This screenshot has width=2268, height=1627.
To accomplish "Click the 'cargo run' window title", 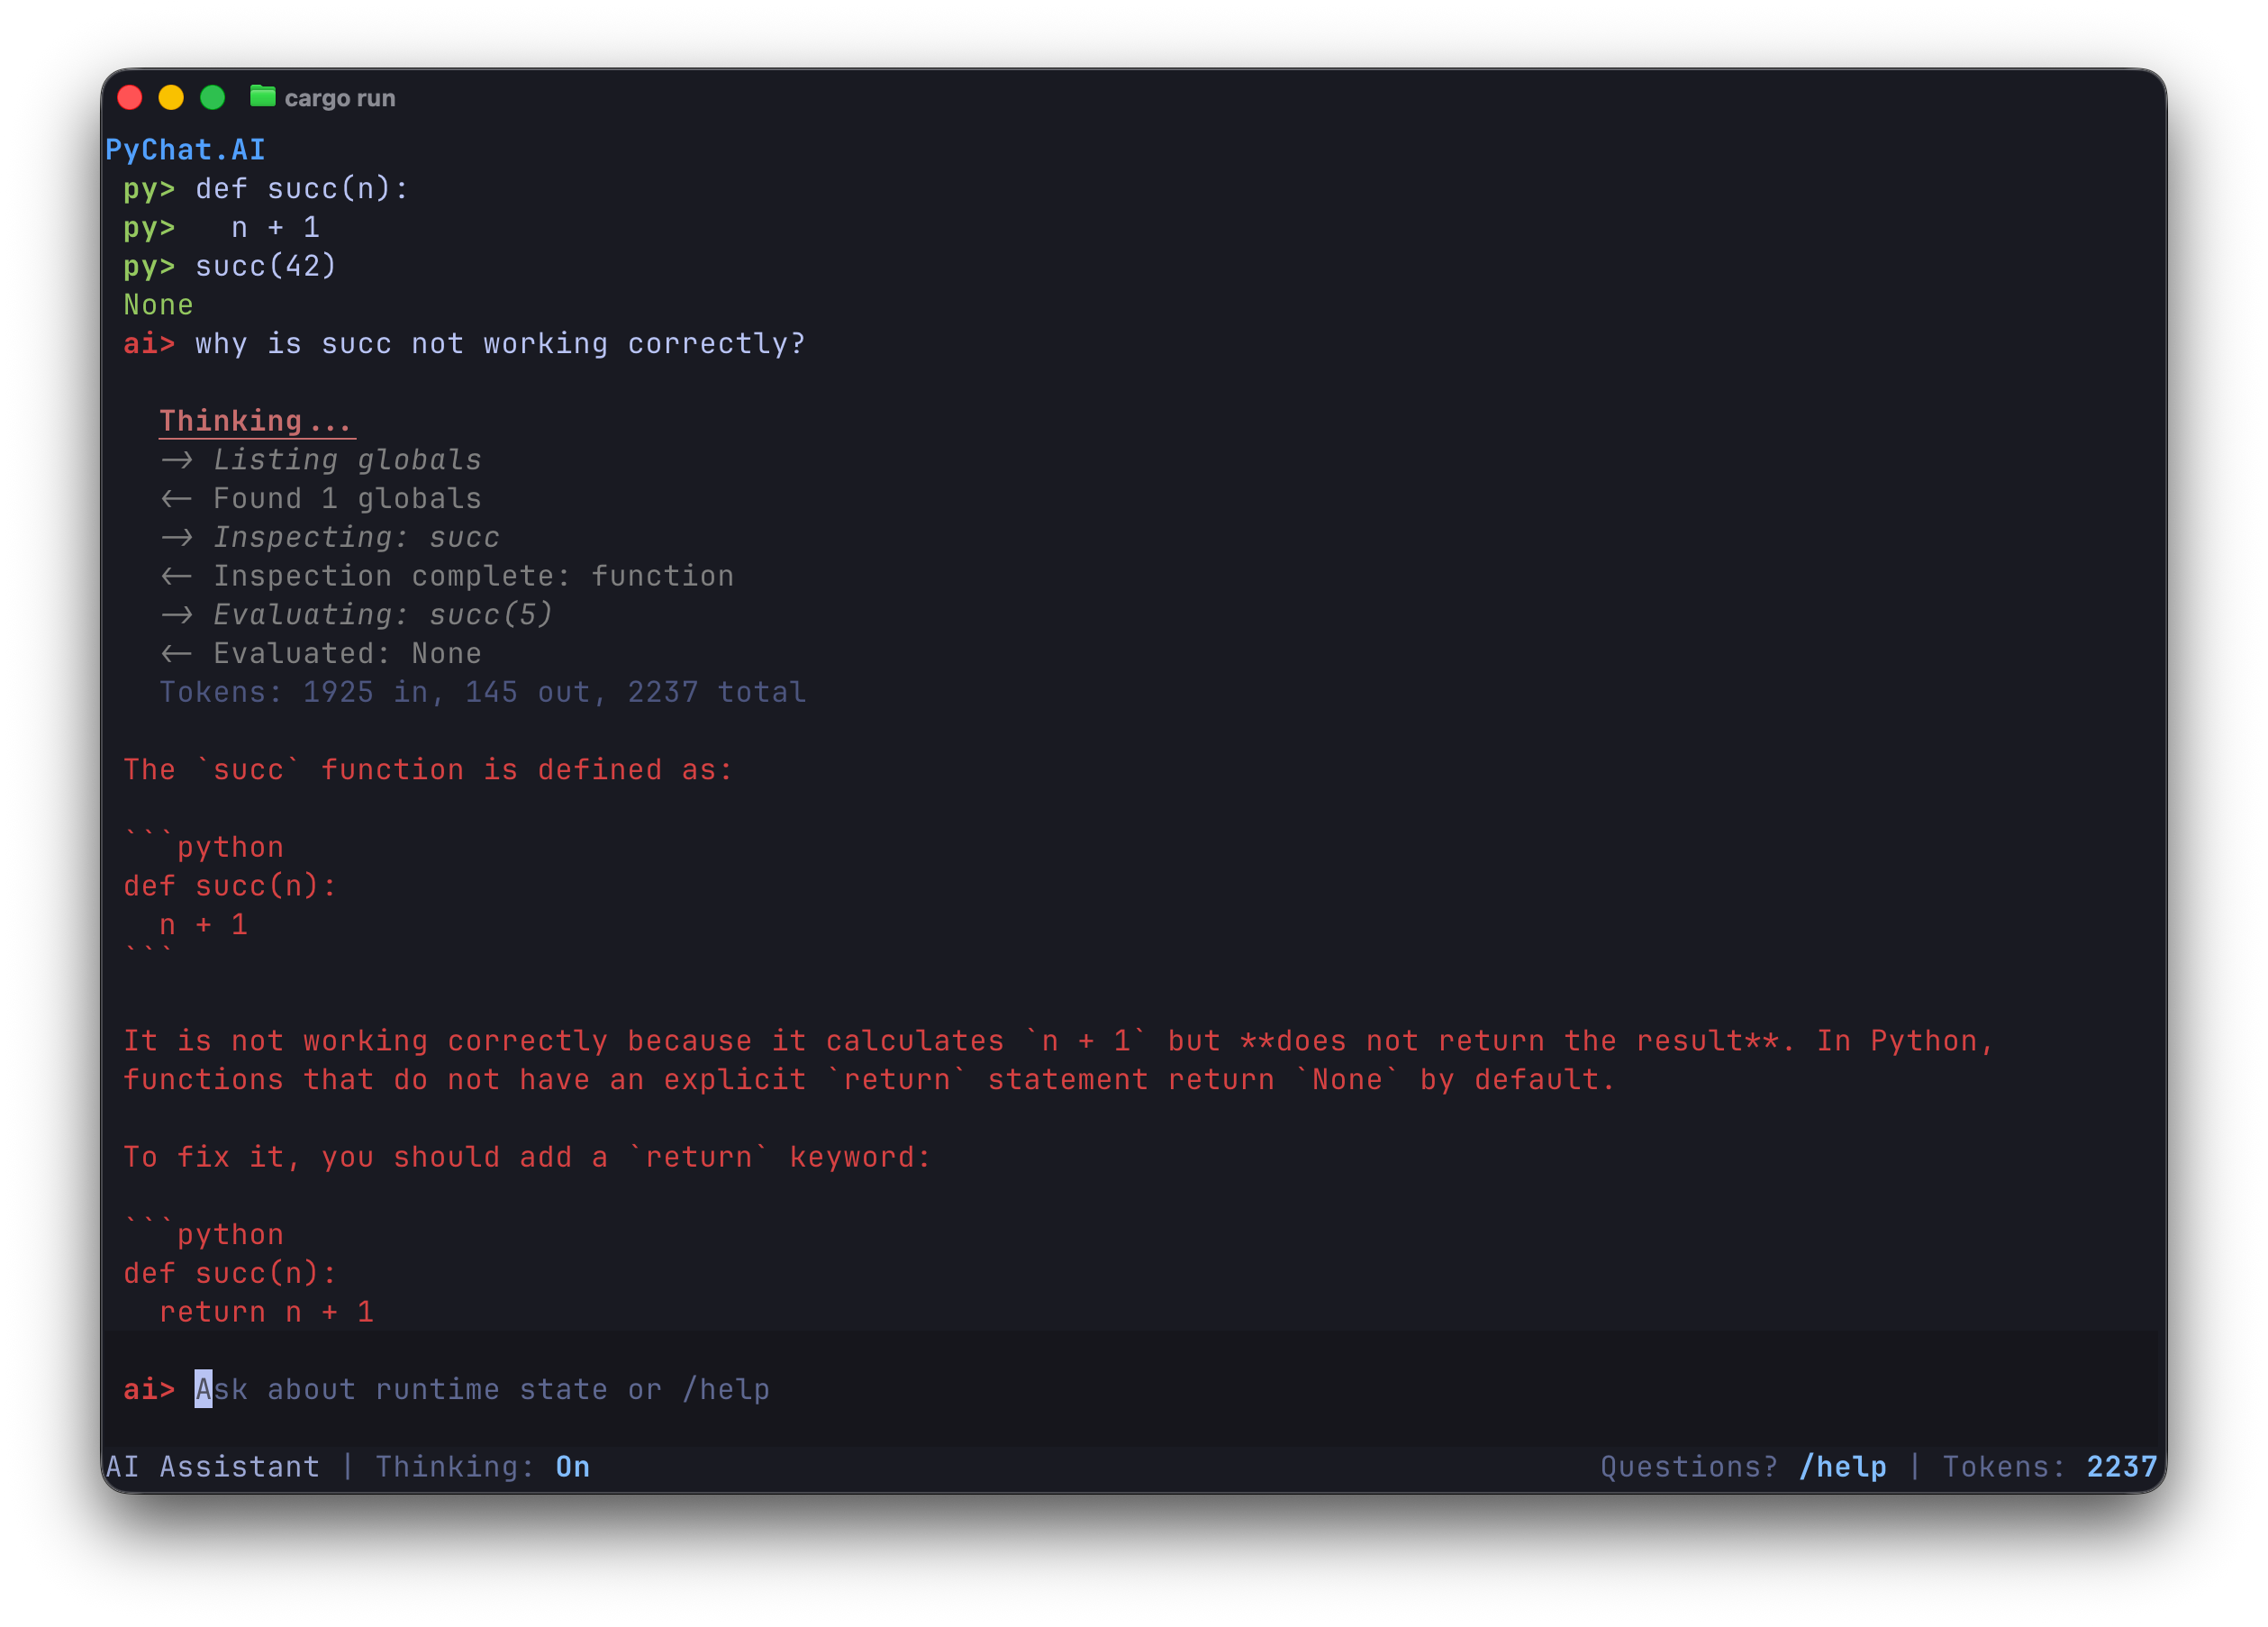I will pyautogui.click(x=339, y=98).
